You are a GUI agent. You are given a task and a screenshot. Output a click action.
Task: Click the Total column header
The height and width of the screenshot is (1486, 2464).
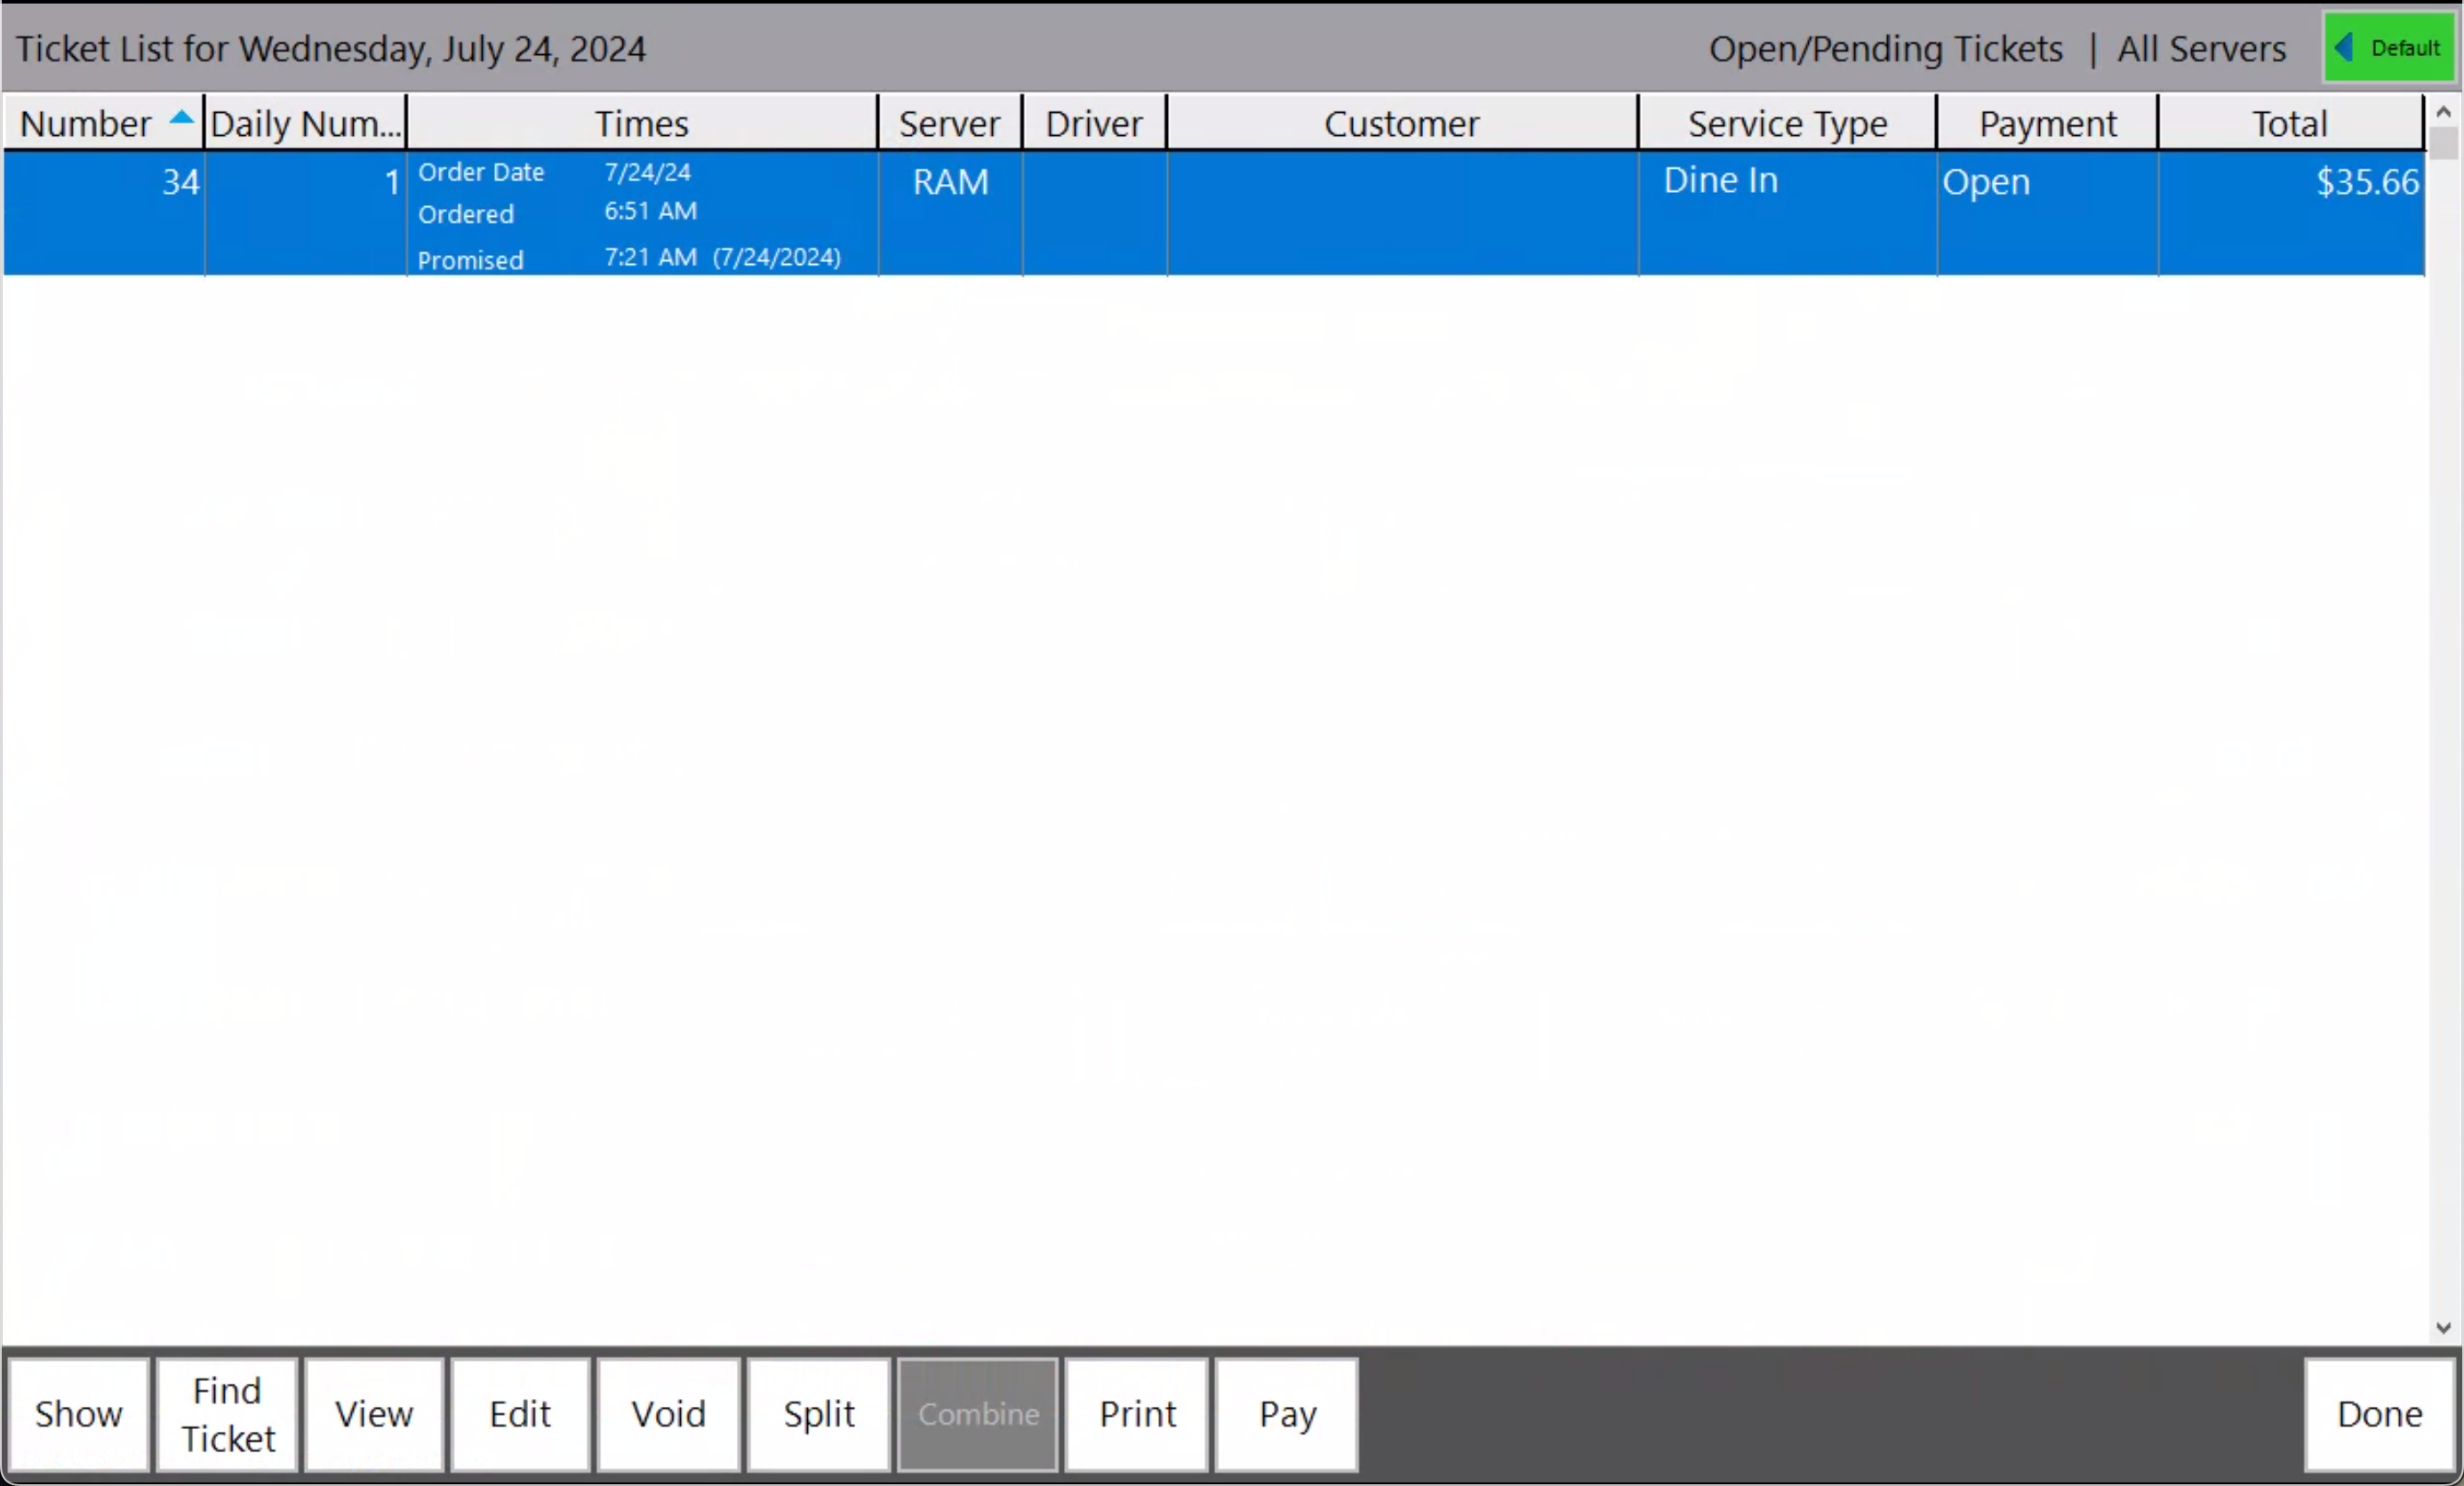pos(2290,122)
